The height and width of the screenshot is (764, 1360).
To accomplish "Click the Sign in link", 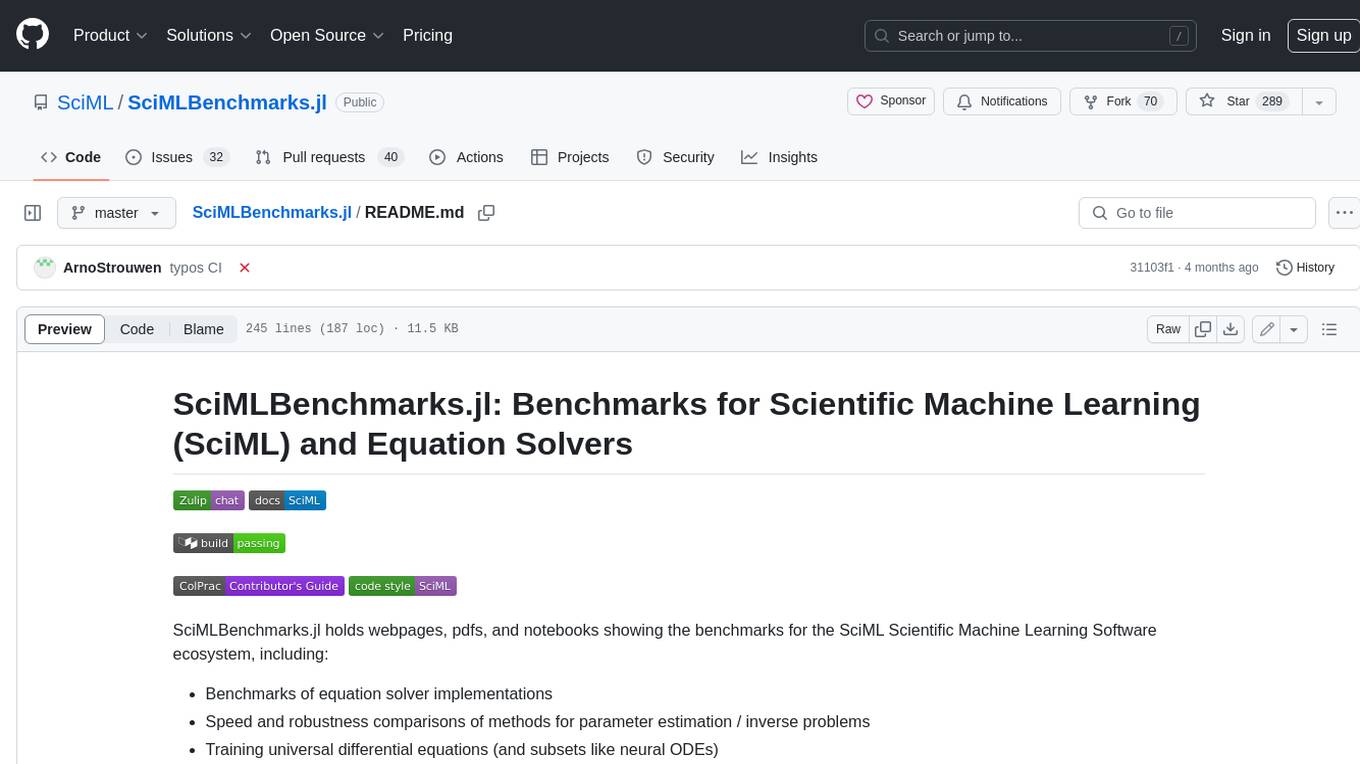I will tap(1245, 35).
